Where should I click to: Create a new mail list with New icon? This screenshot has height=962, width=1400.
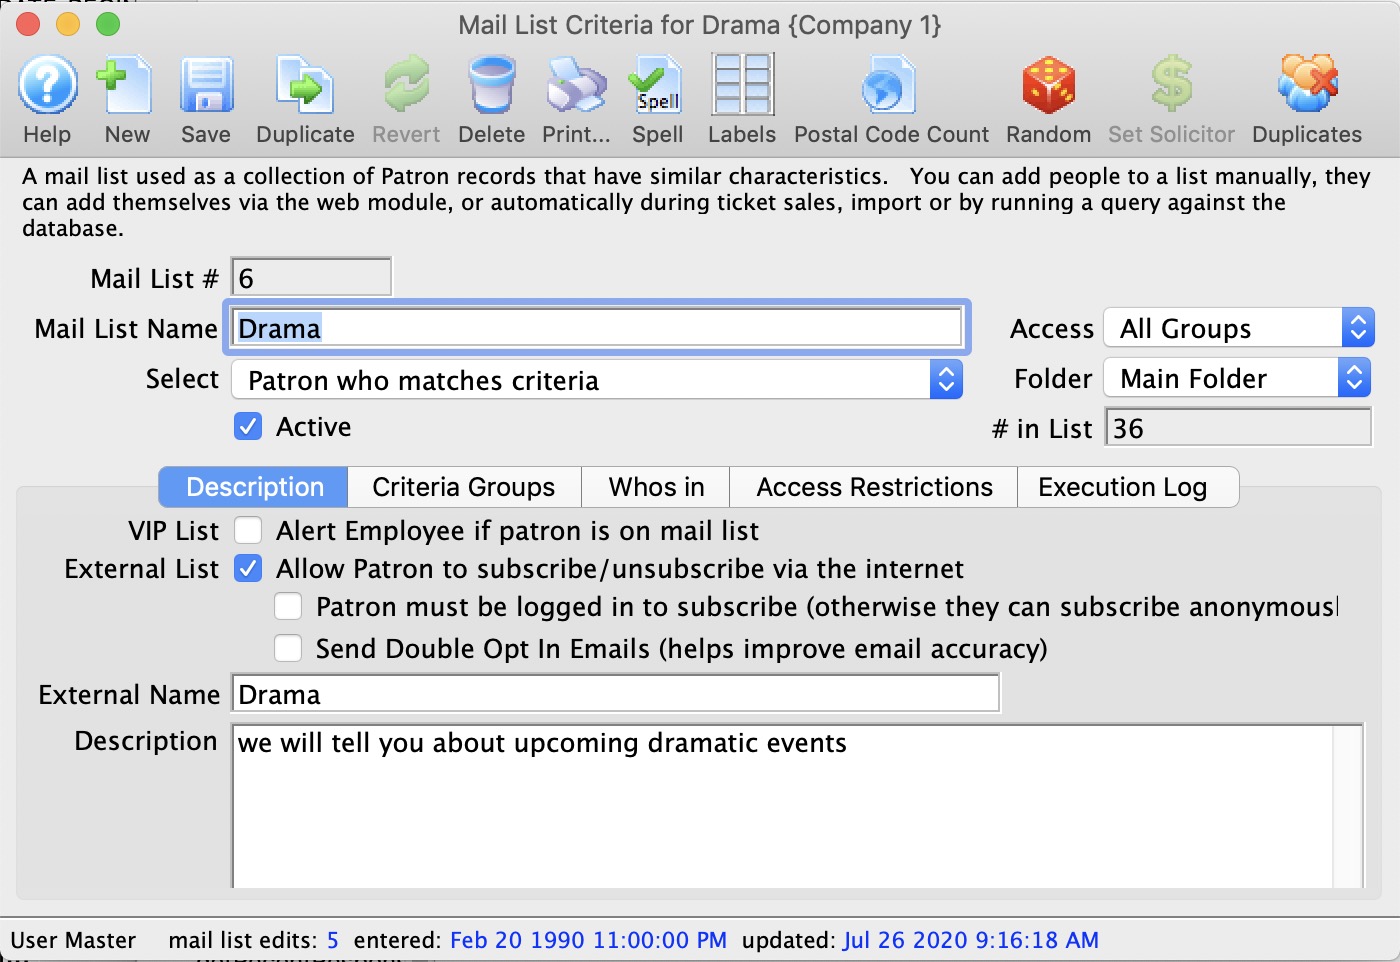tap(125, 95)
